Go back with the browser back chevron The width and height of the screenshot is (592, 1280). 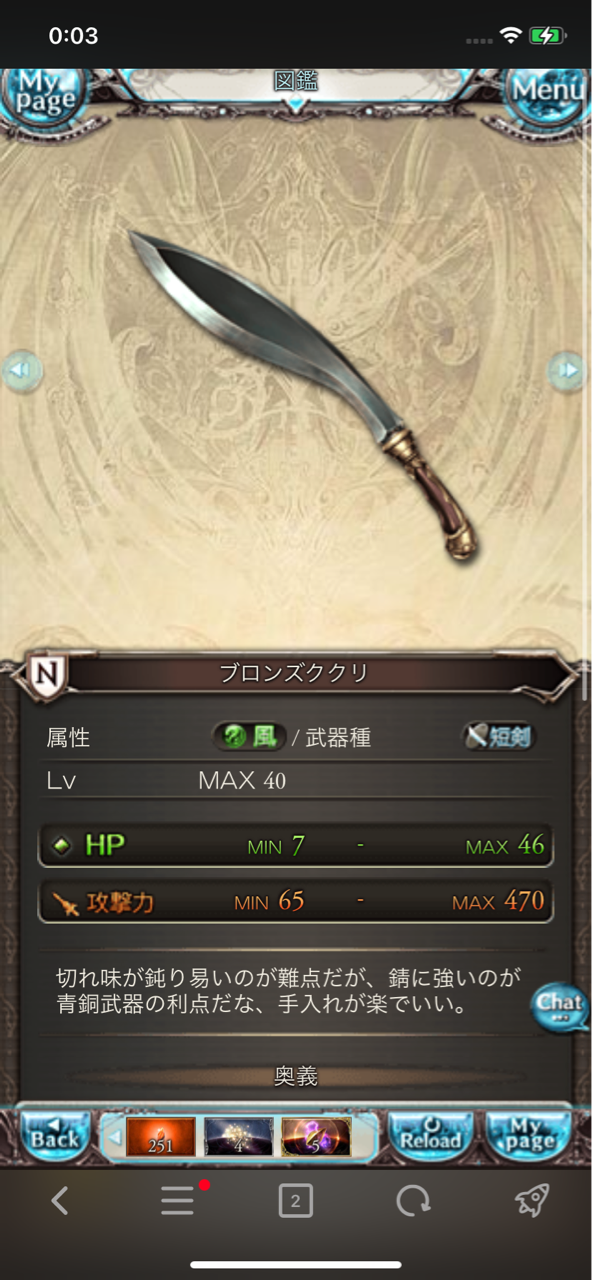(60, 1201)
